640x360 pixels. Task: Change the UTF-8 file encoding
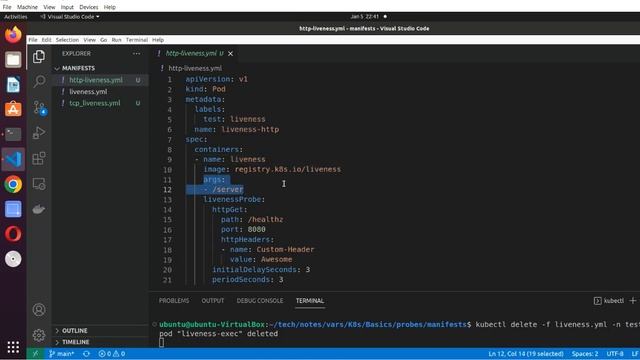click(x=615, y=354)
